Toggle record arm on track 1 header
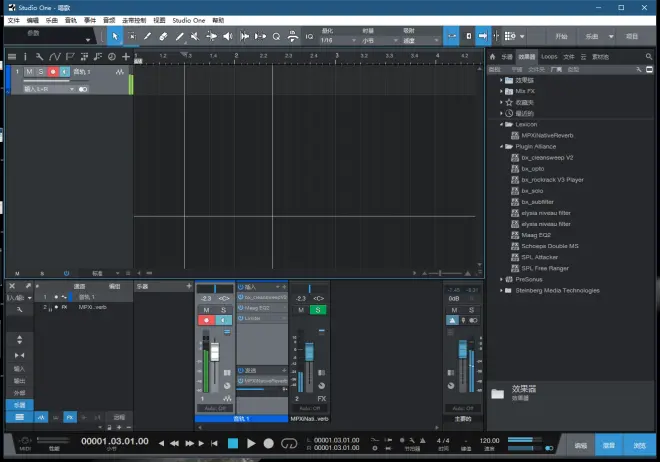 (53, 72)
